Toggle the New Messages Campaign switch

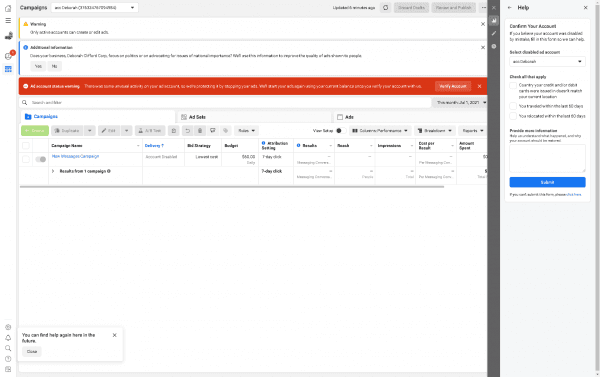tap(40, 159)
